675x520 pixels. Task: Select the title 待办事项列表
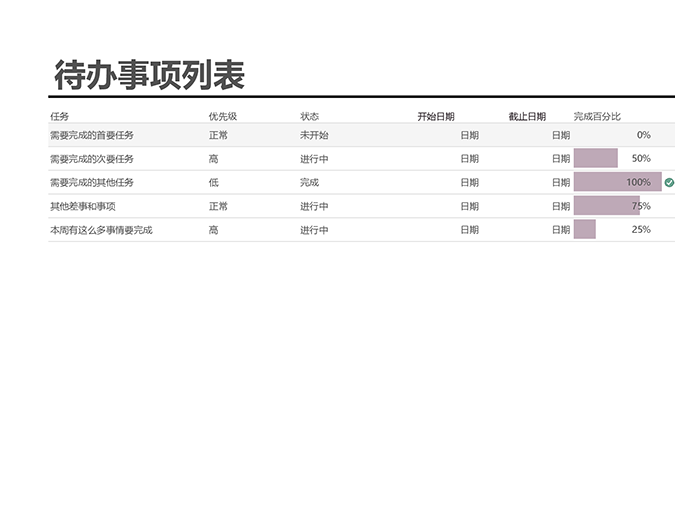coord(150,75)
